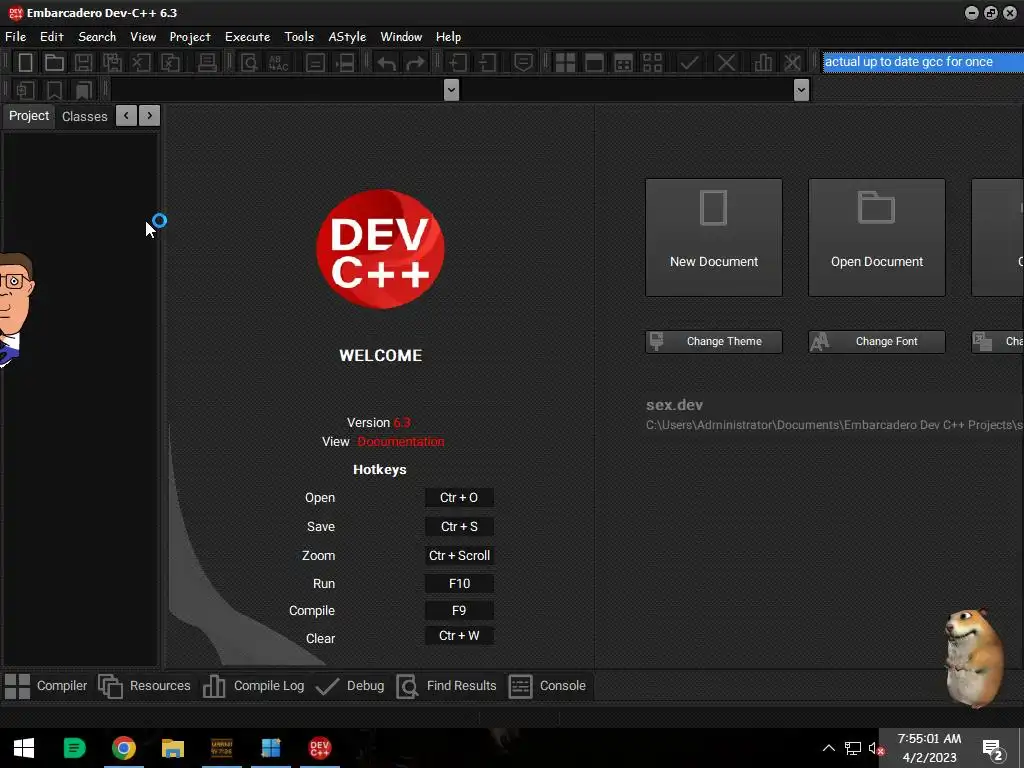Click the Change Theme button

coord(714,342)
